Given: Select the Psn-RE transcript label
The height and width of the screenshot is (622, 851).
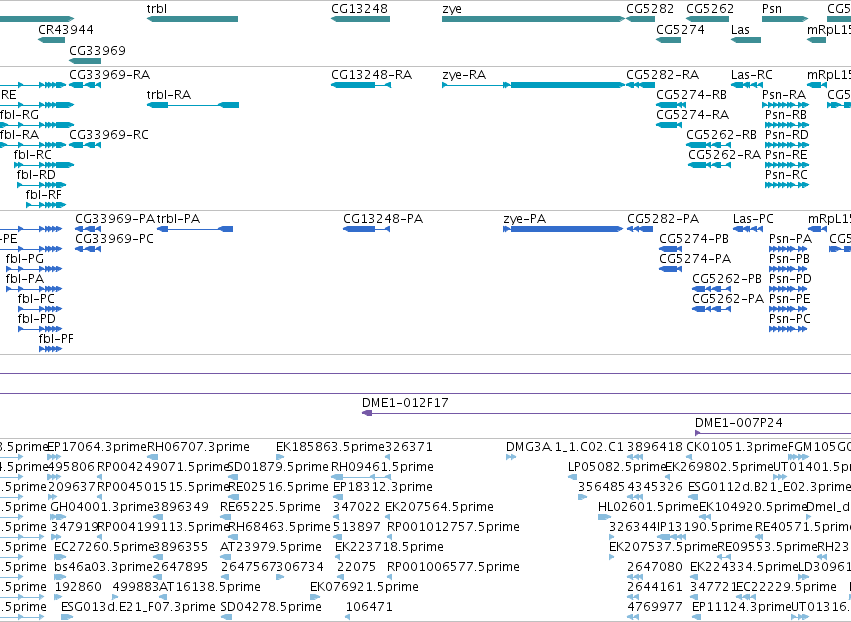Looking at the screenshot, I should [786, 155].
